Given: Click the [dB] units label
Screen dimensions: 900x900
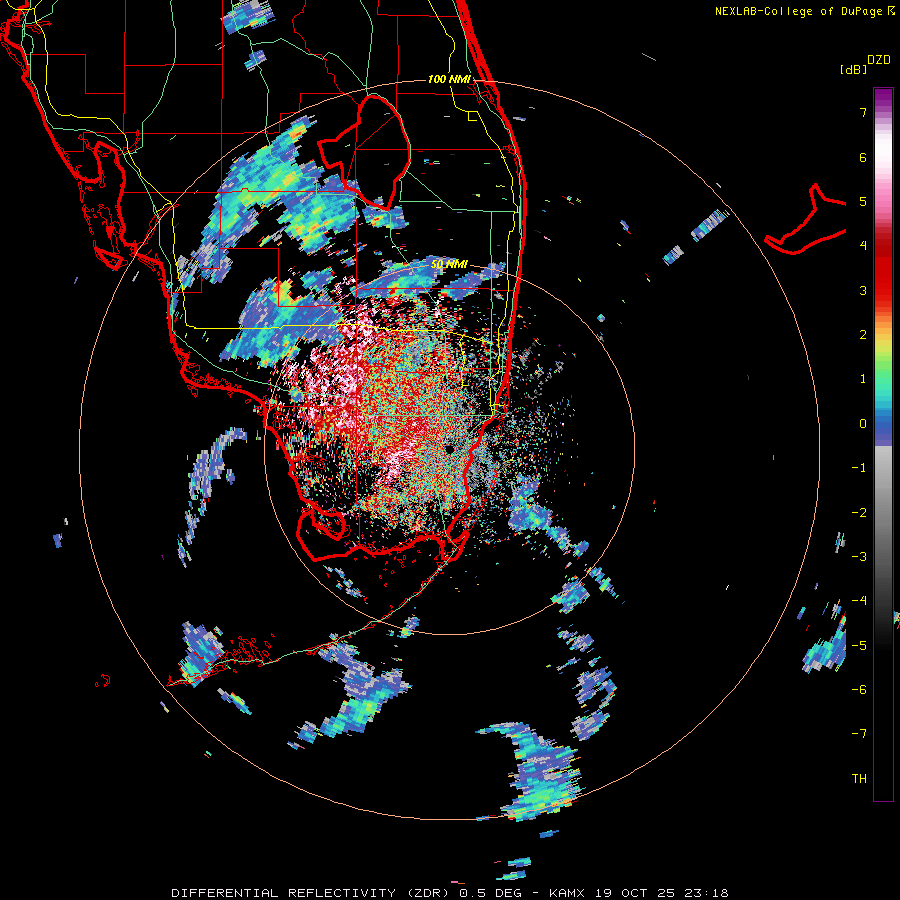Looking at the screenshot, I should coord(854,69).
